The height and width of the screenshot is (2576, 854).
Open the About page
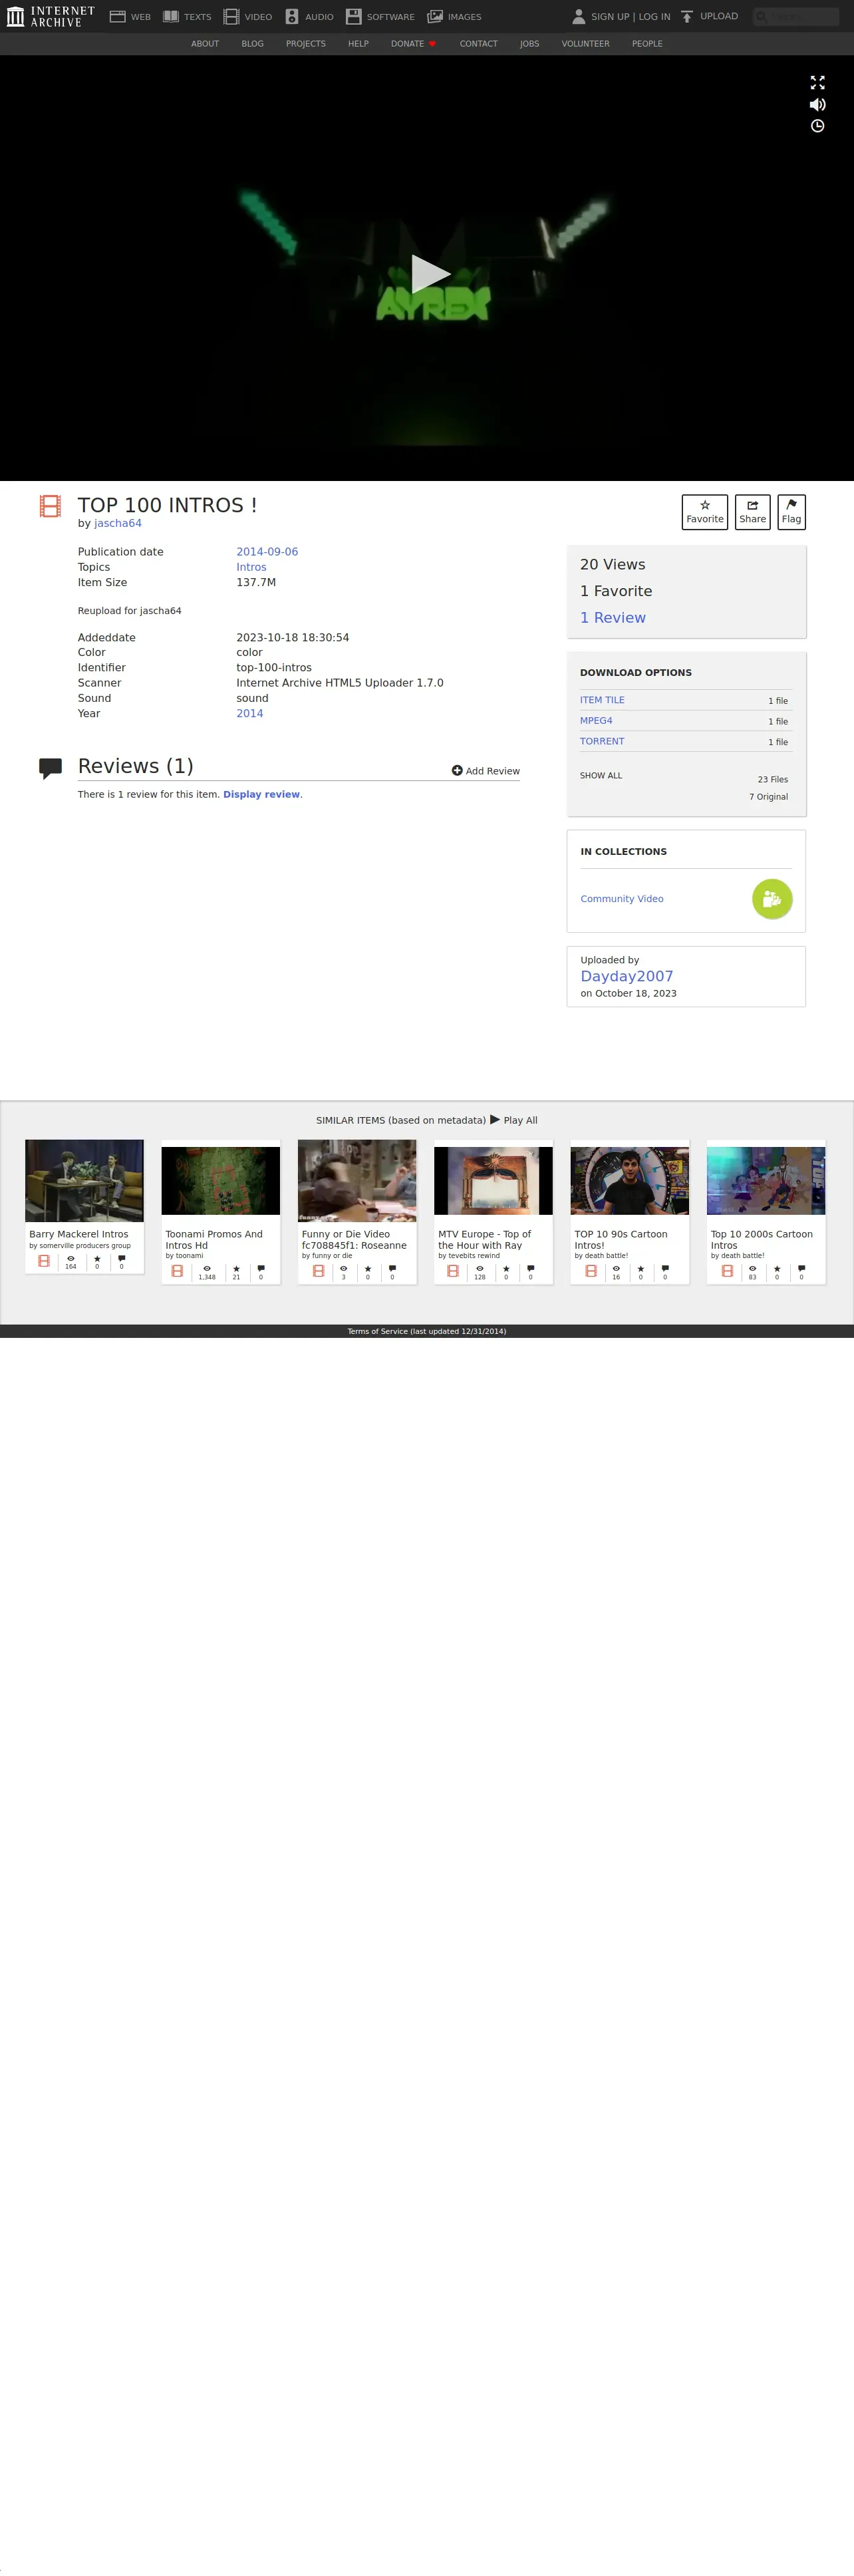205,44
